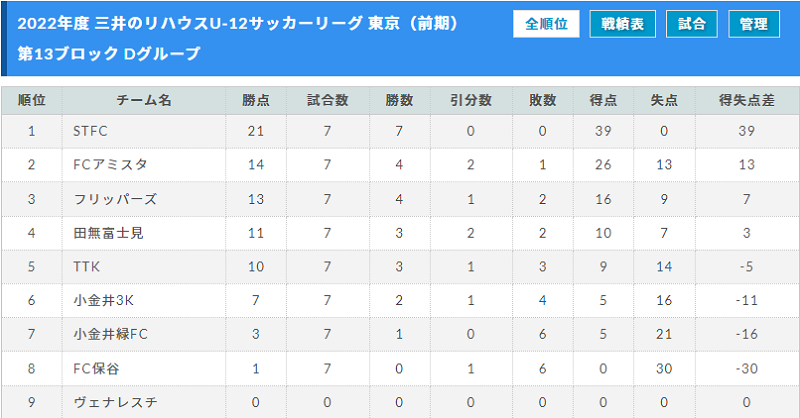The width and height of the screenshot is (800, 418).
Task: Click the 勝点 column header
Action: [256, 100]
